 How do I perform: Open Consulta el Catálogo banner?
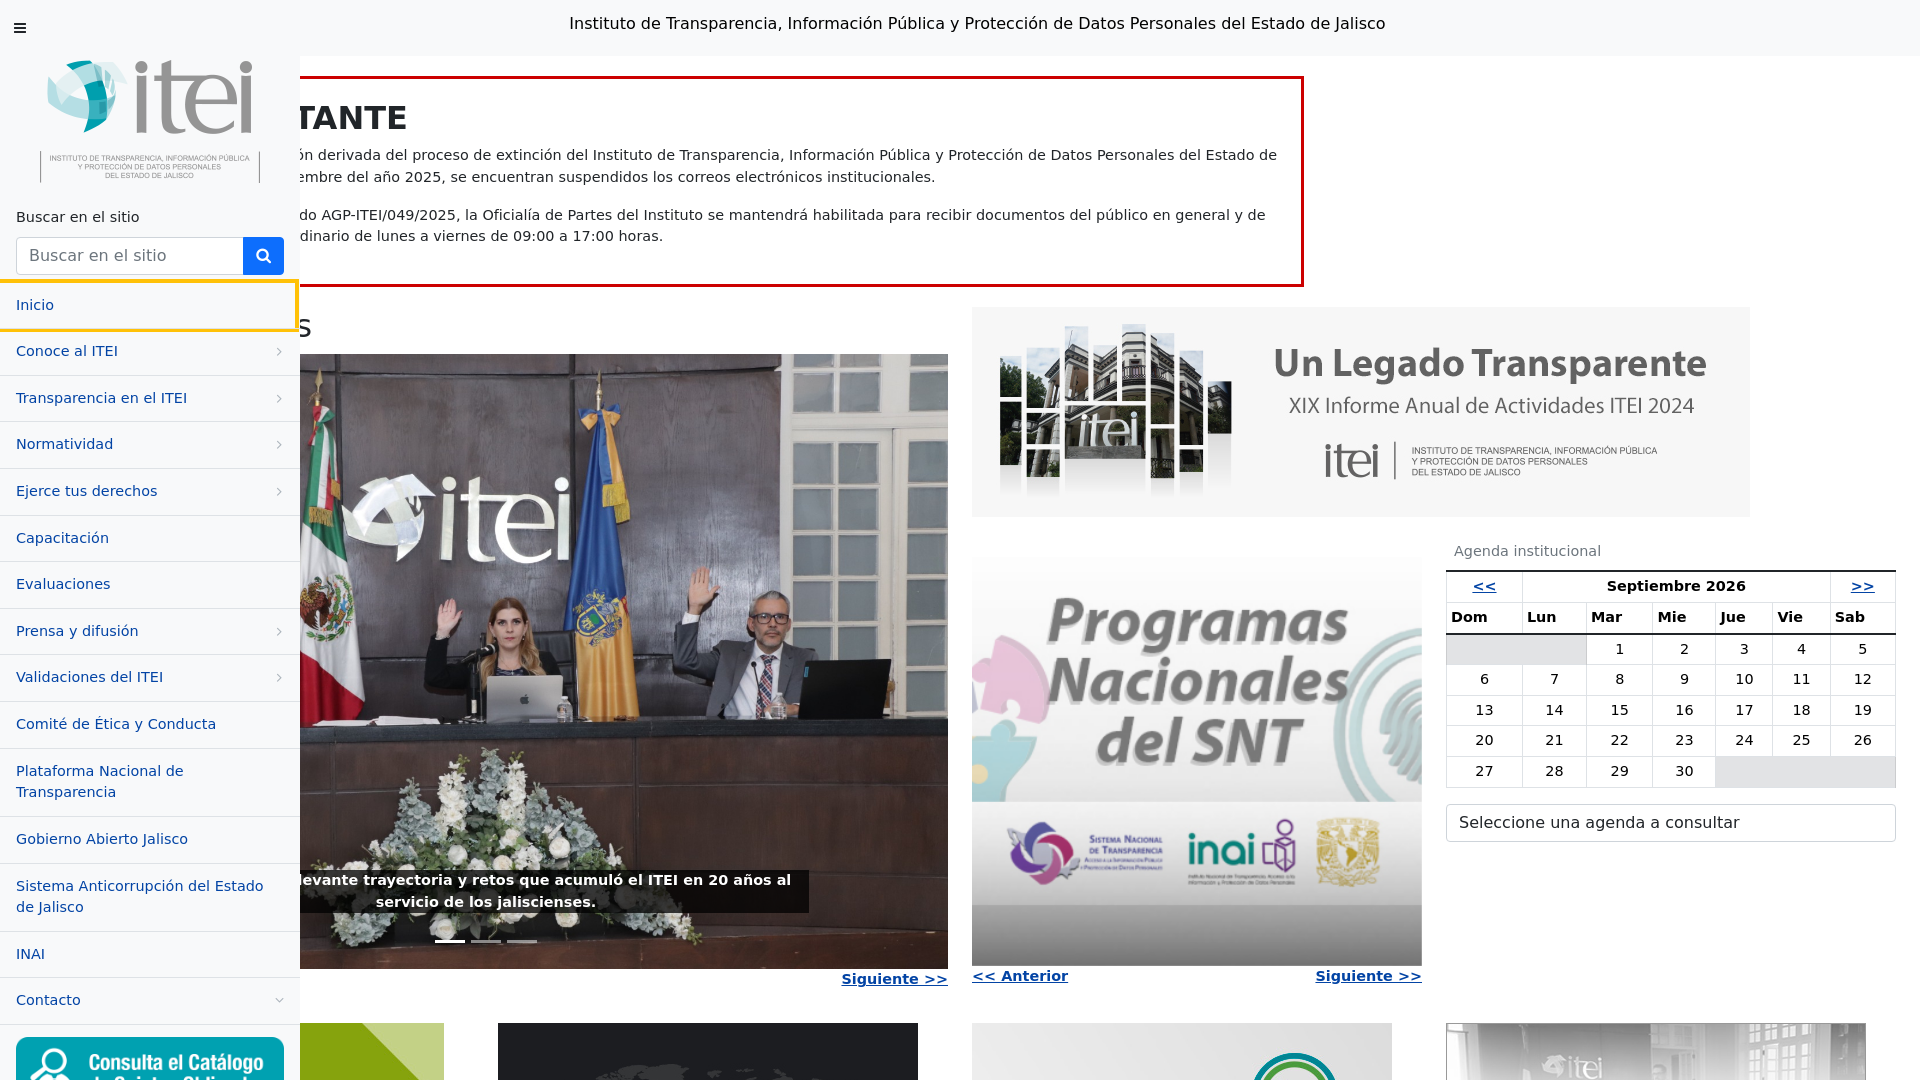click(x=150, y=1059)
